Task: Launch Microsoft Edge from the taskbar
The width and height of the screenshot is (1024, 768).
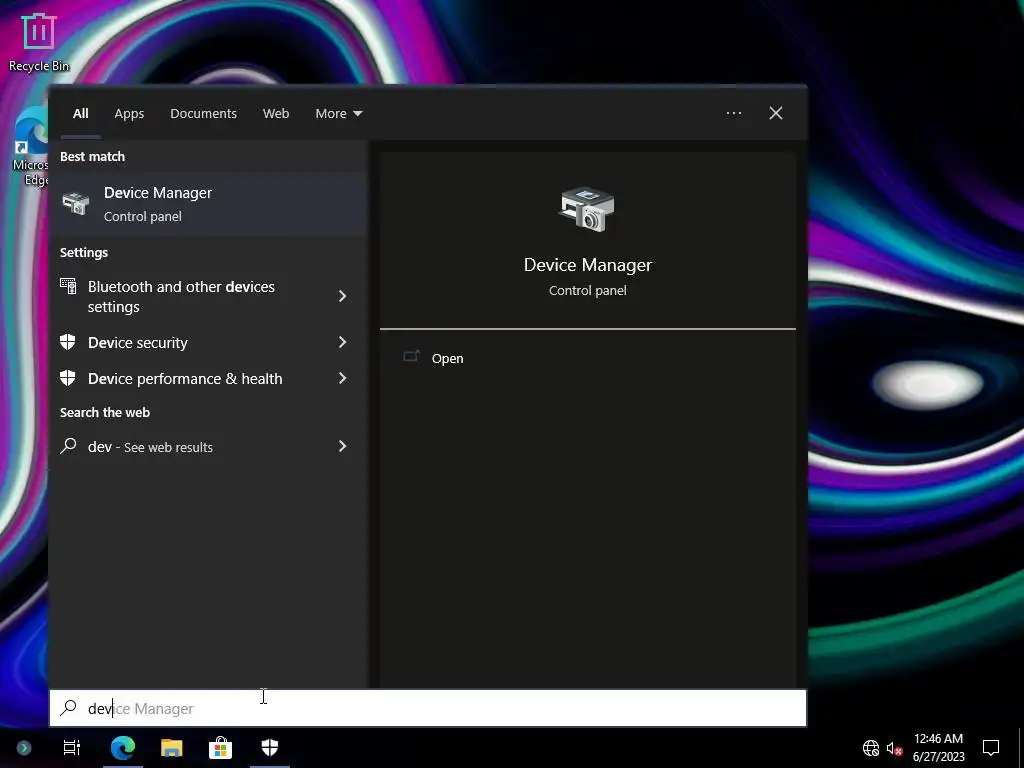Action: [x=123, y=747]
